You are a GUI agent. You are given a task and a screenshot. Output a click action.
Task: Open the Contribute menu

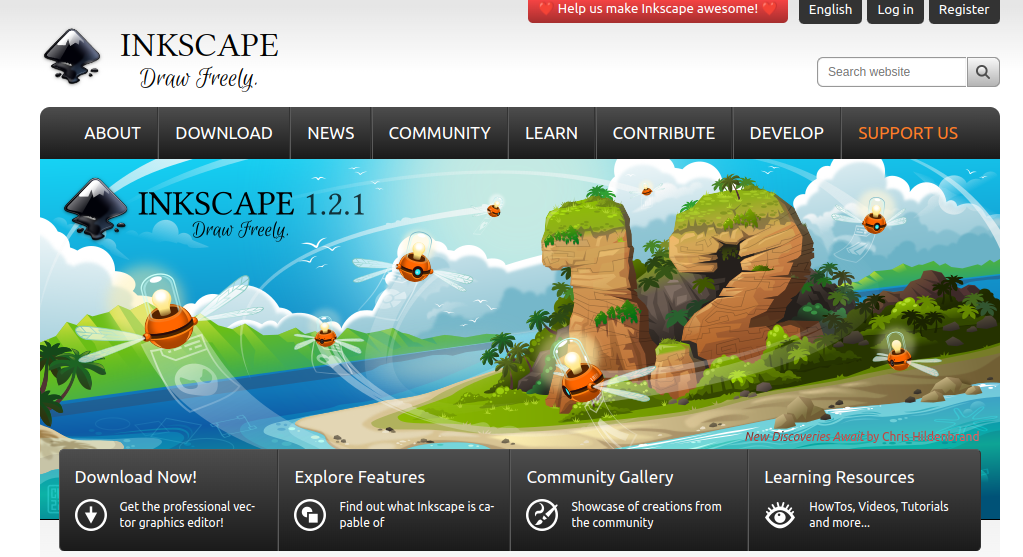pyautogui.click(x=664, y=133)
